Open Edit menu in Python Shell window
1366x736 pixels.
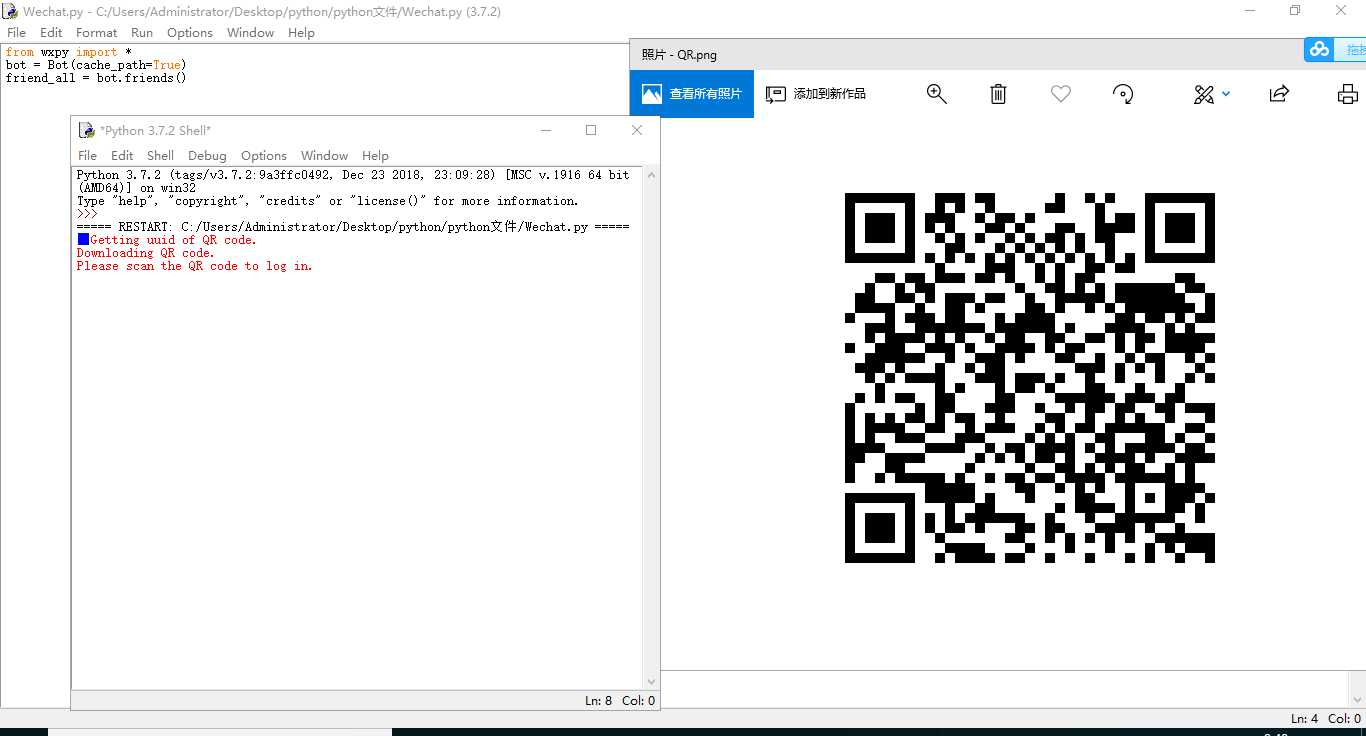(122, 156)
